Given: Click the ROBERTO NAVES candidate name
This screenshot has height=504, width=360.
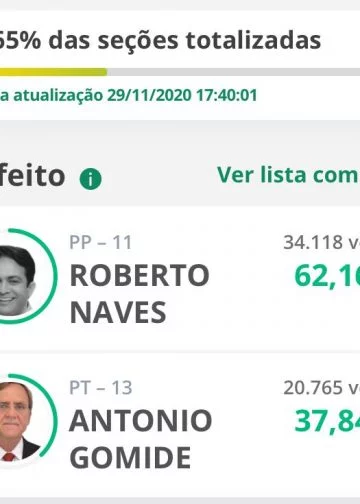Looking at the screenshot, I should click(x=139, y=294).
